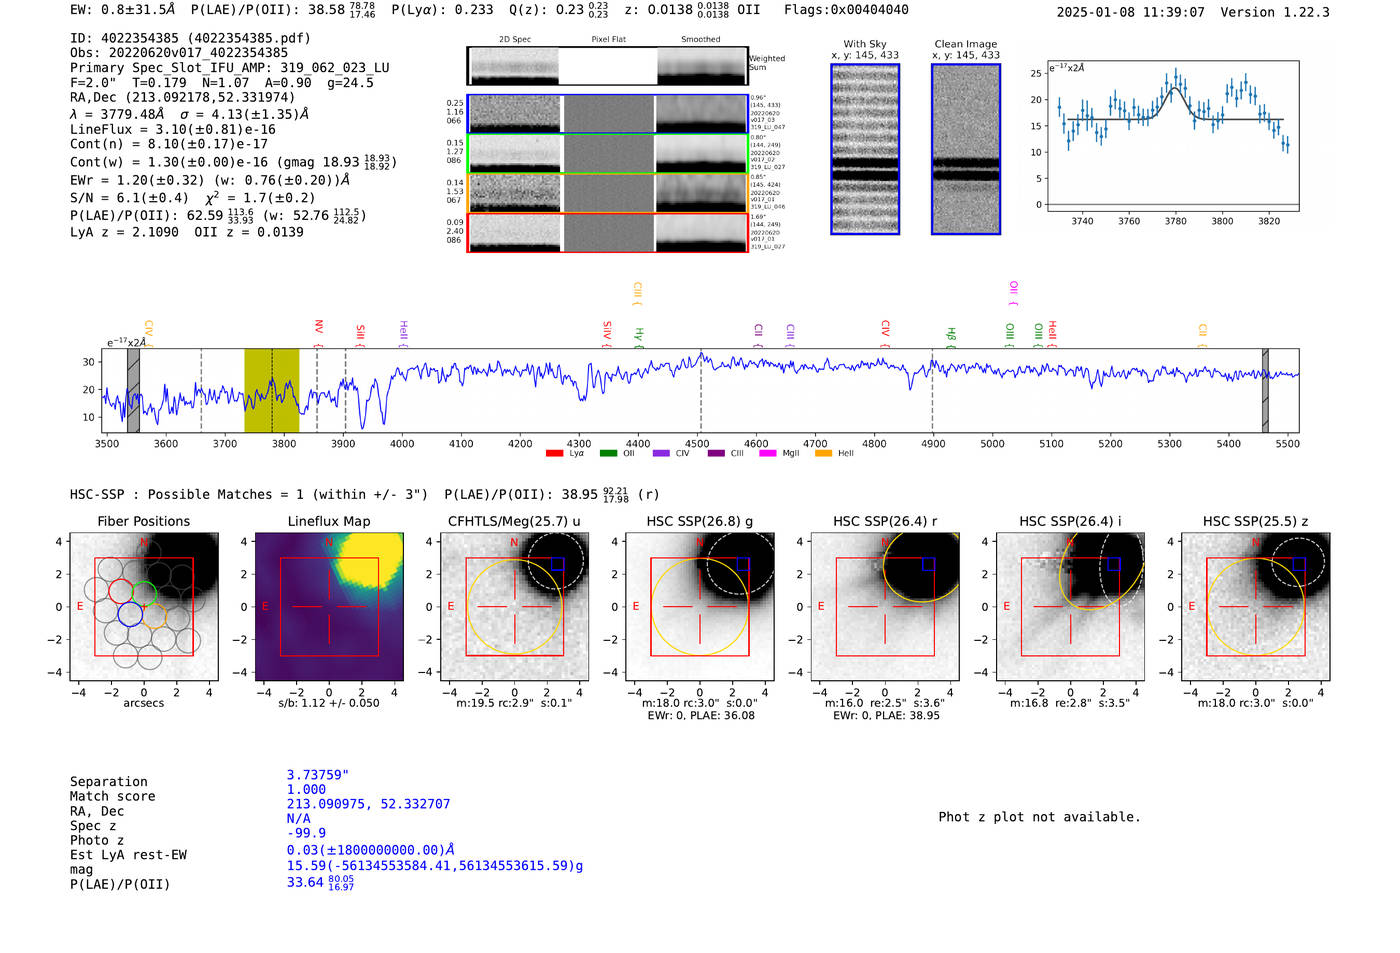Click the With Sky 2D image

click(865, 149)
